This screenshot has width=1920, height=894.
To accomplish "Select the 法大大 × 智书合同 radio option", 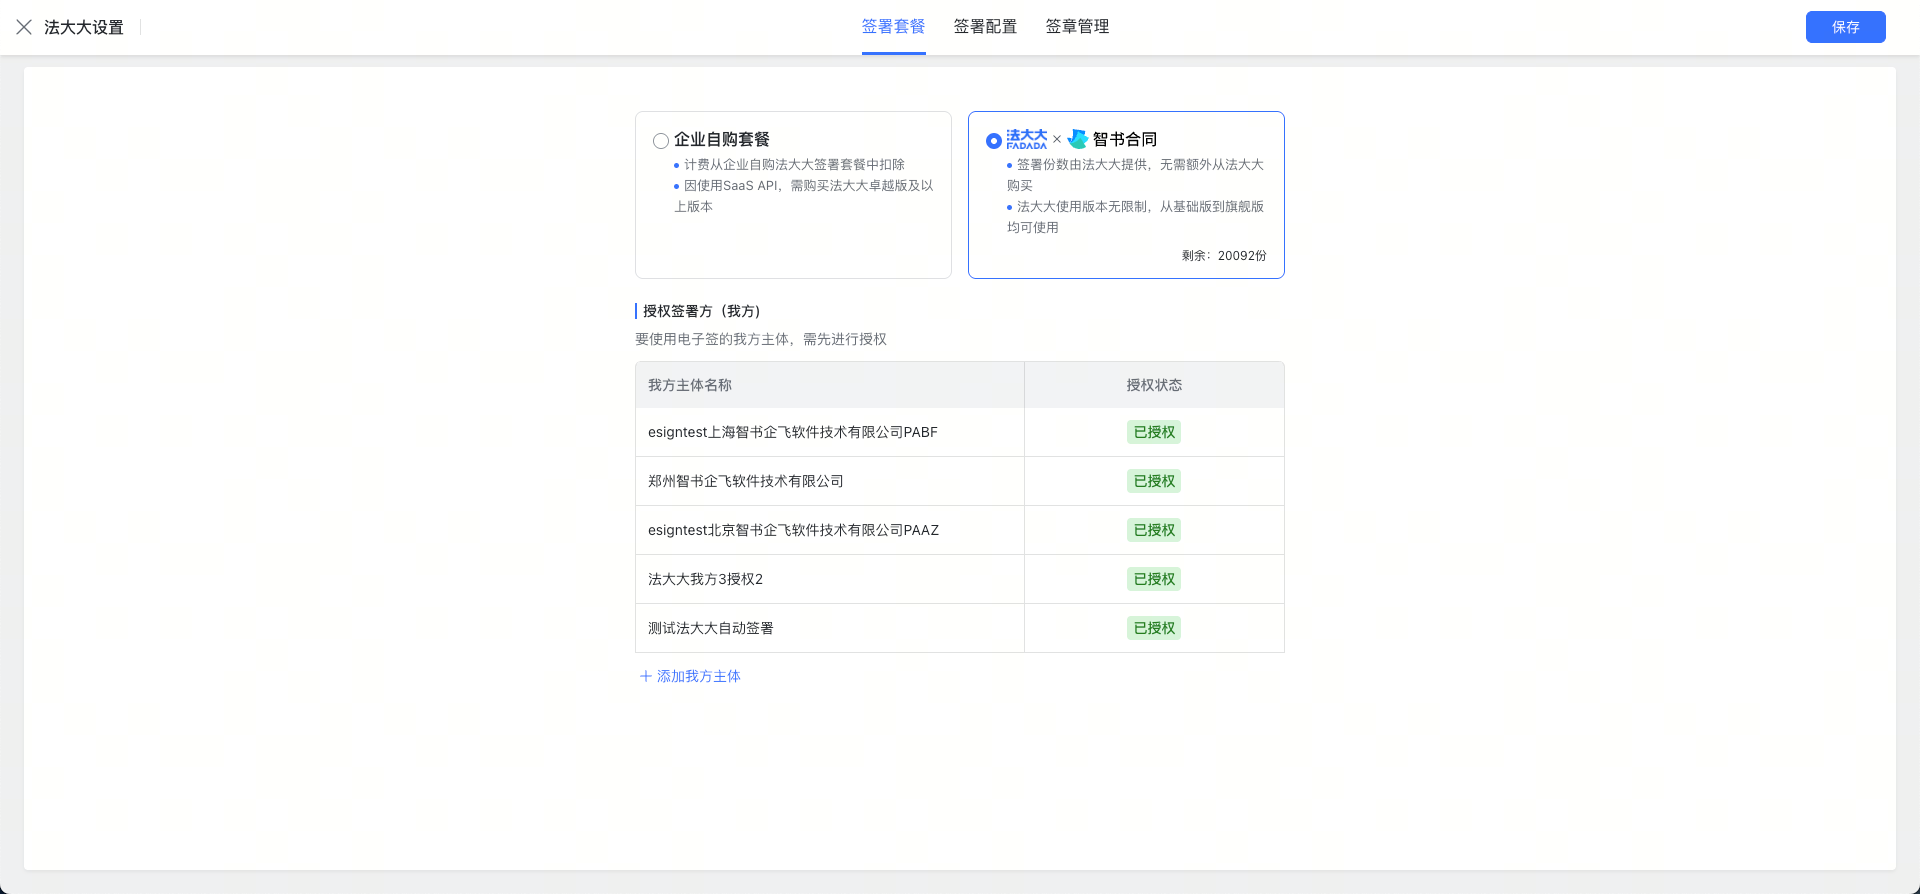I will [993, 141].
